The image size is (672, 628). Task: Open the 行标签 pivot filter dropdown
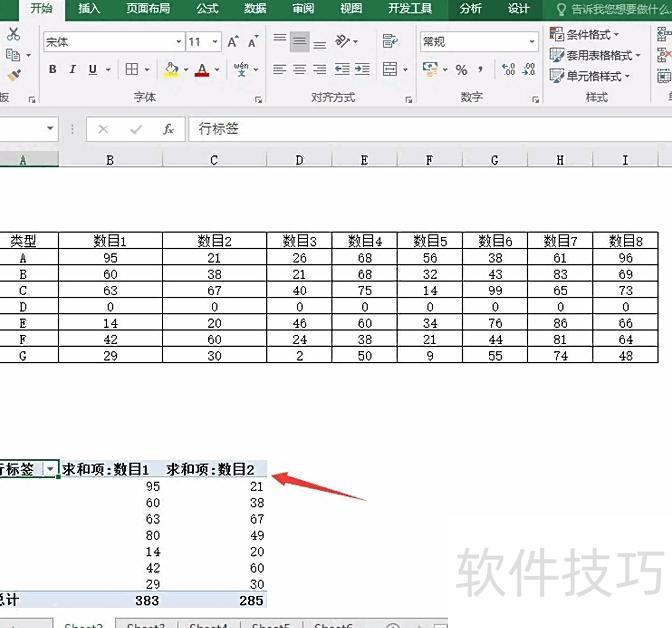coord(50,469)
